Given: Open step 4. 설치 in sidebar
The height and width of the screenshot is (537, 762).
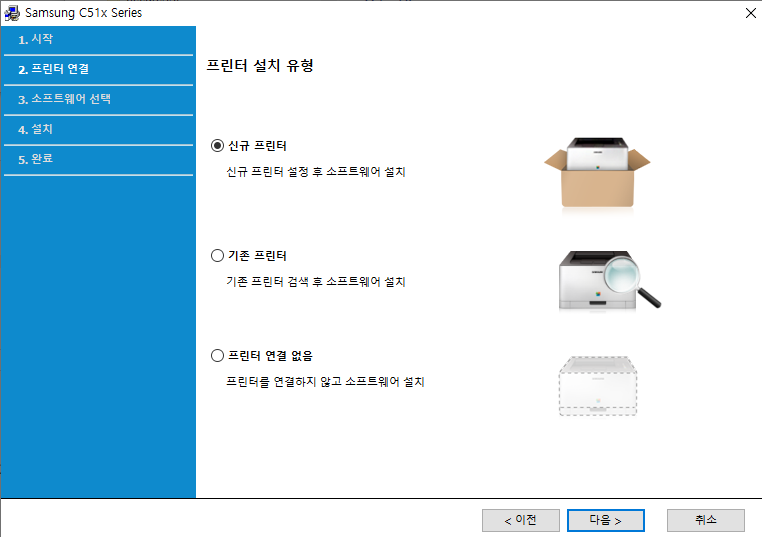Looking at the screenshot, I should click(99, 130).
